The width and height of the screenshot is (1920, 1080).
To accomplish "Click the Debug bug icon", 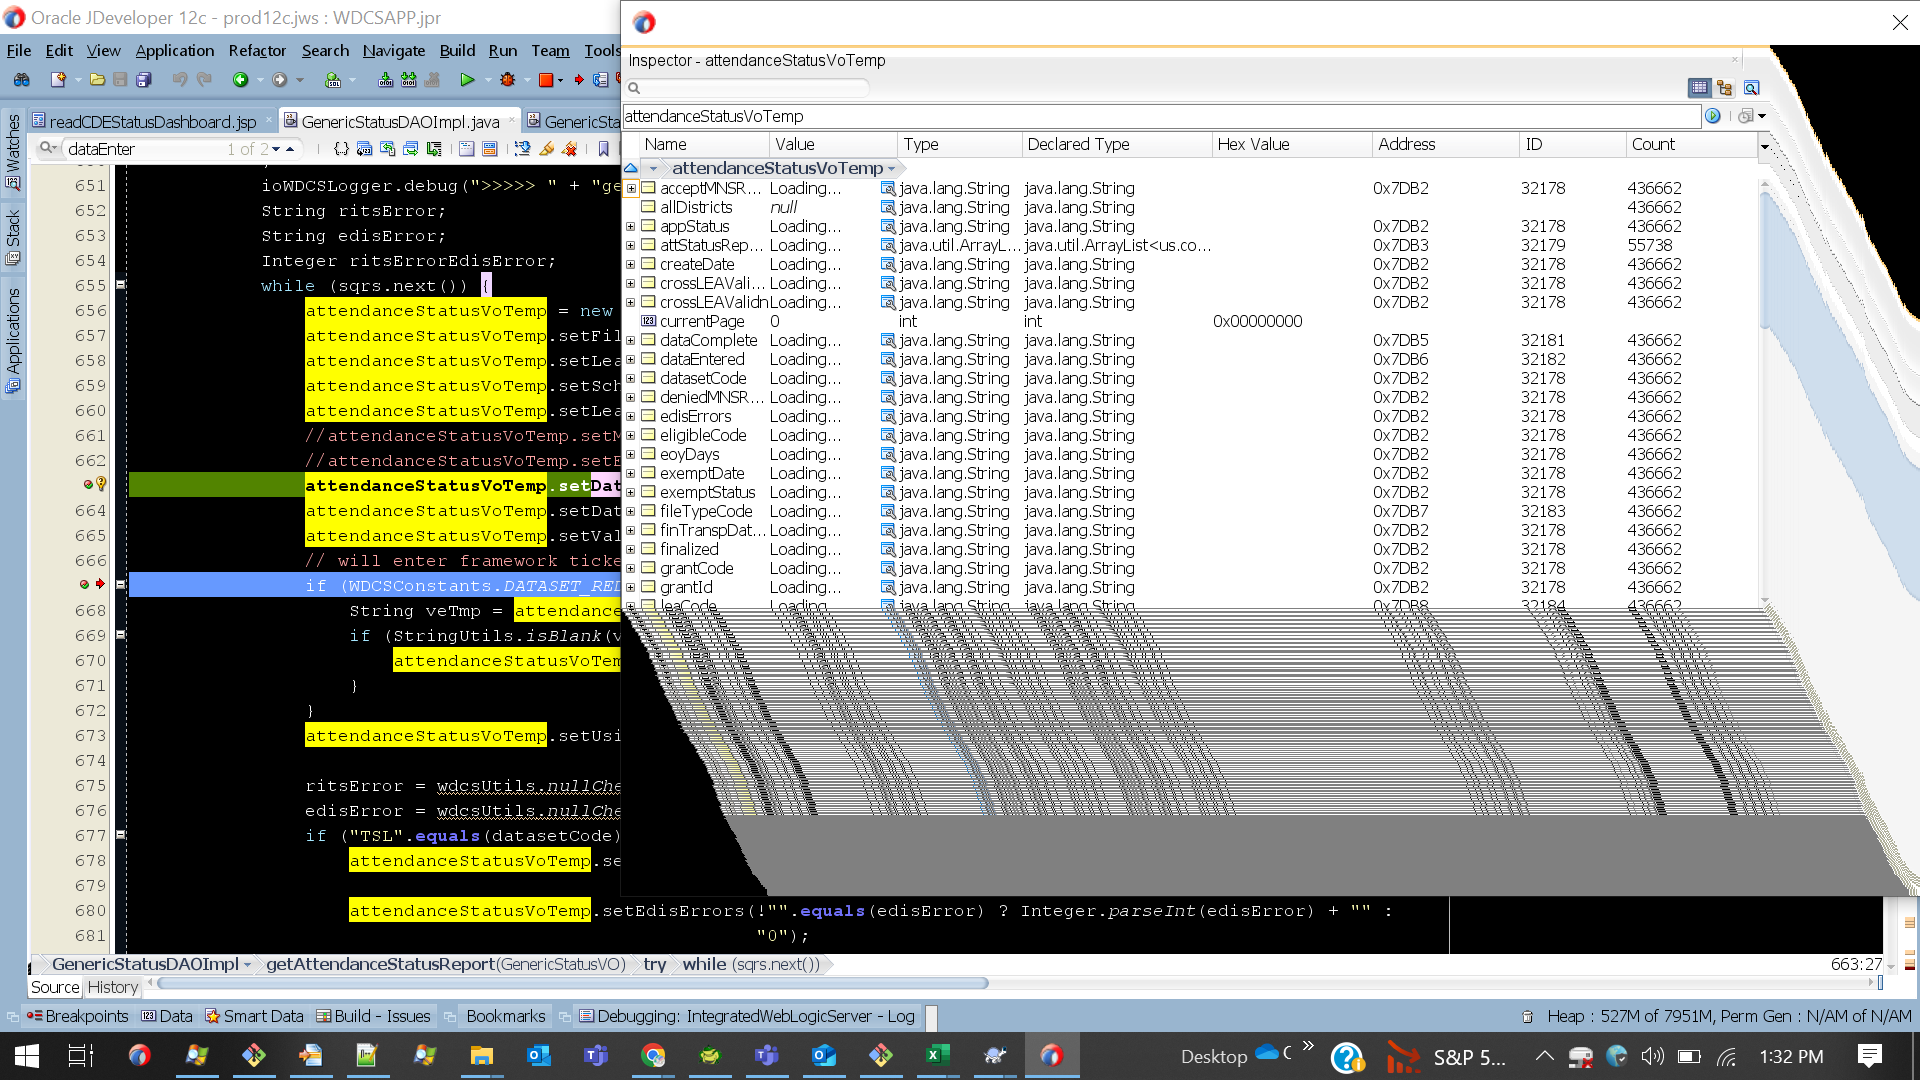I will pyautogui.click(x=508, y=80).
